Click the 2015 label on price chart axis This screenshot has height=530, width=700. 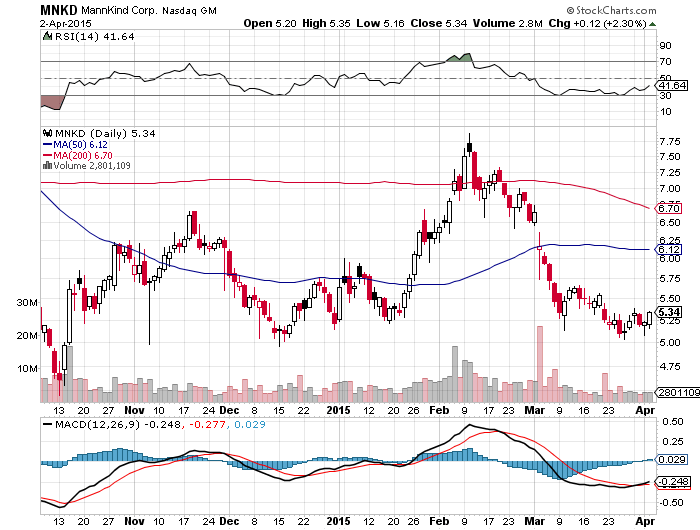(x=338, y=410)
